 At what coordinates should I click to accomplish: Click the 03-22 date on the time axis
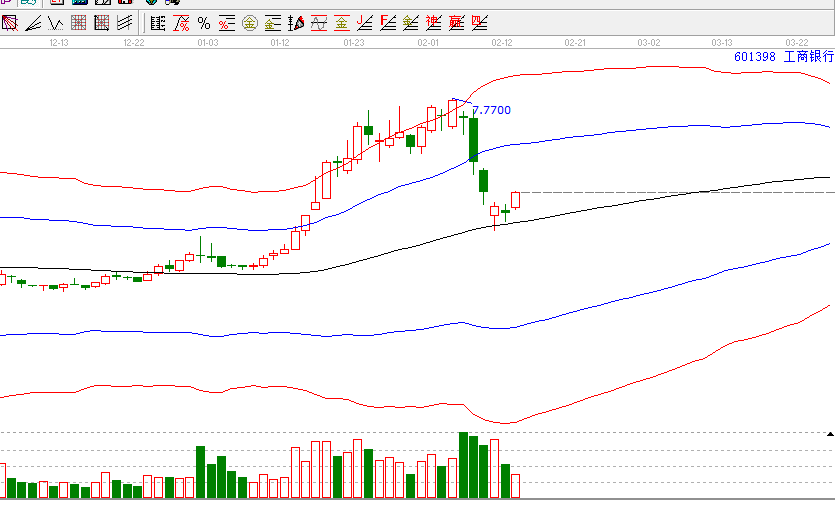click(797, 43)
